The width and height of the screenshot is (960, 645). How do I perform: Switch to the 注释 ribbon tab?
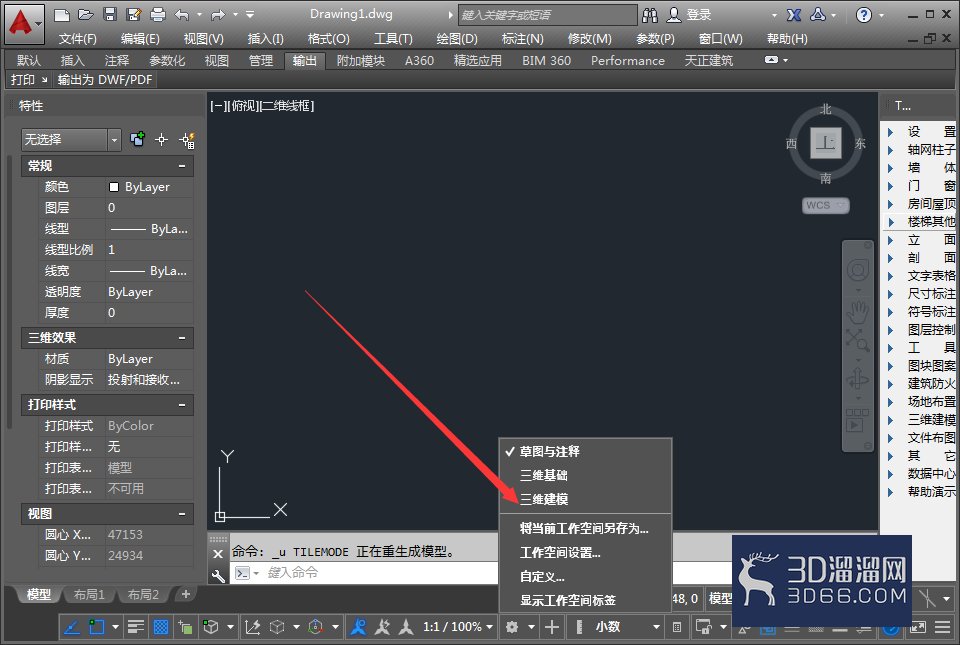pos(117,61)
